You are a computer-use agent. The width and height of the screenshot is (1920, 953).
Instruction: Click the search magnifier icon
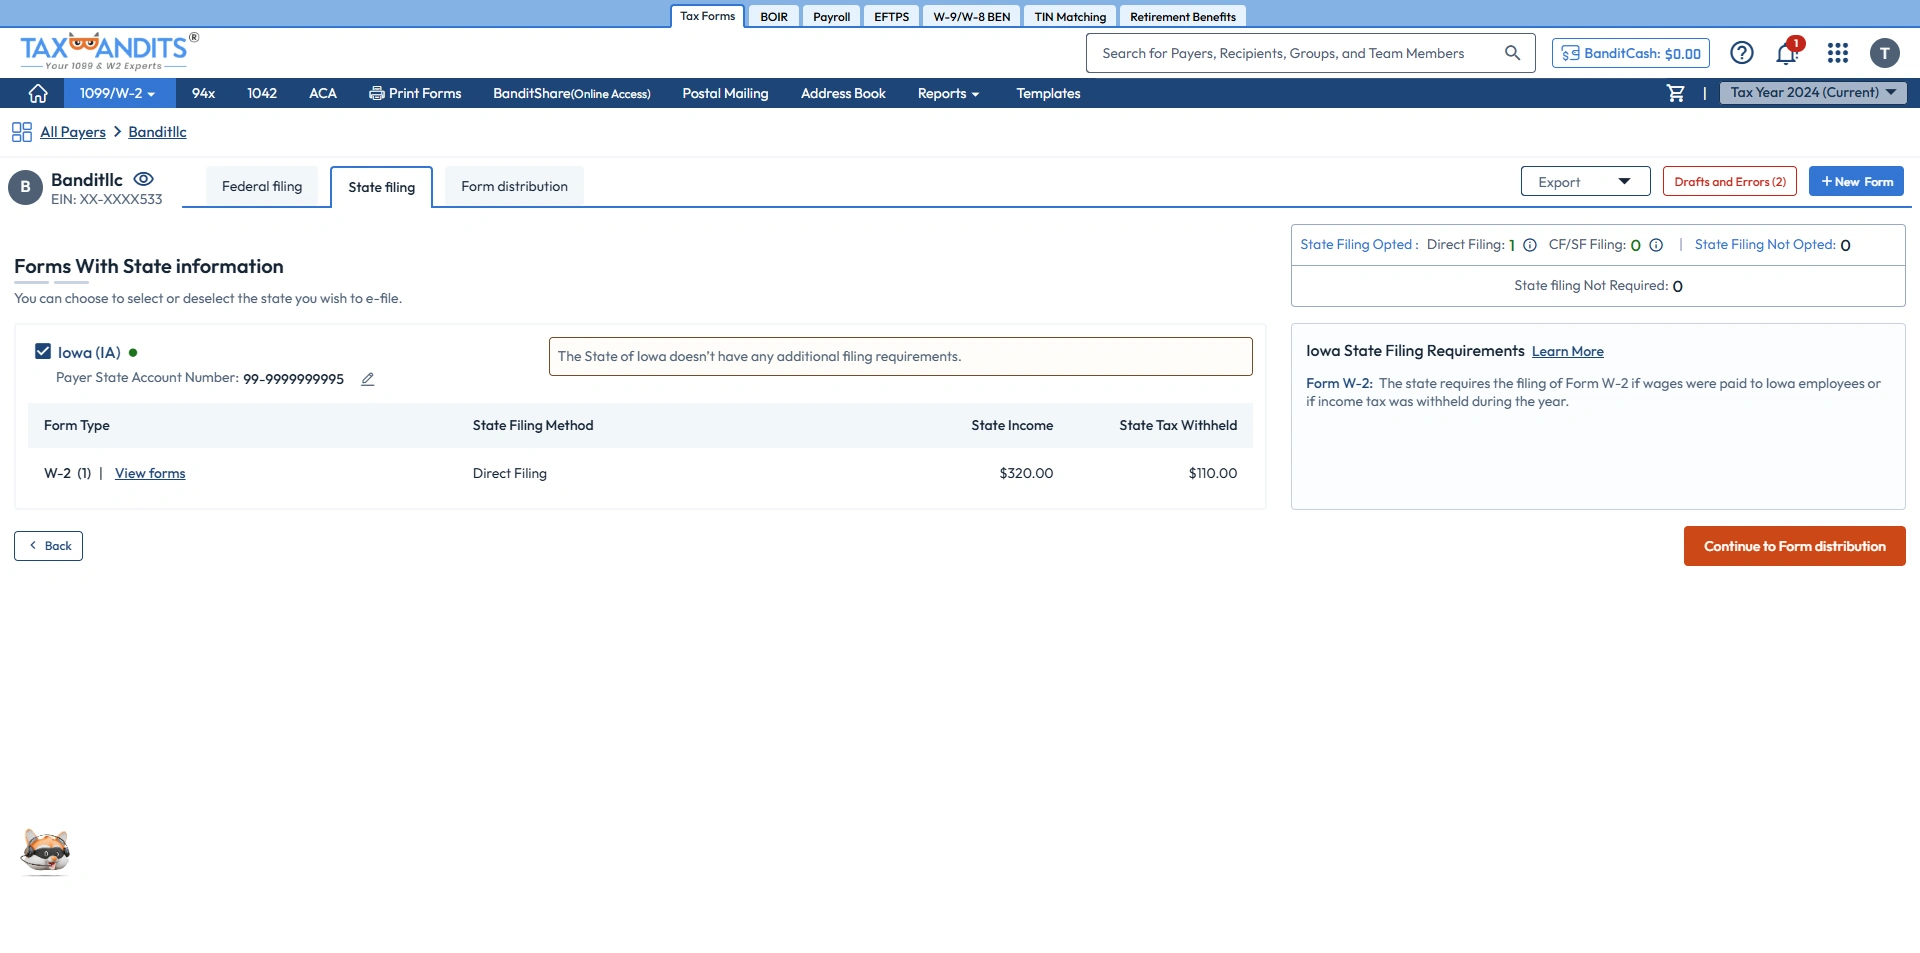click(1512, 53)
